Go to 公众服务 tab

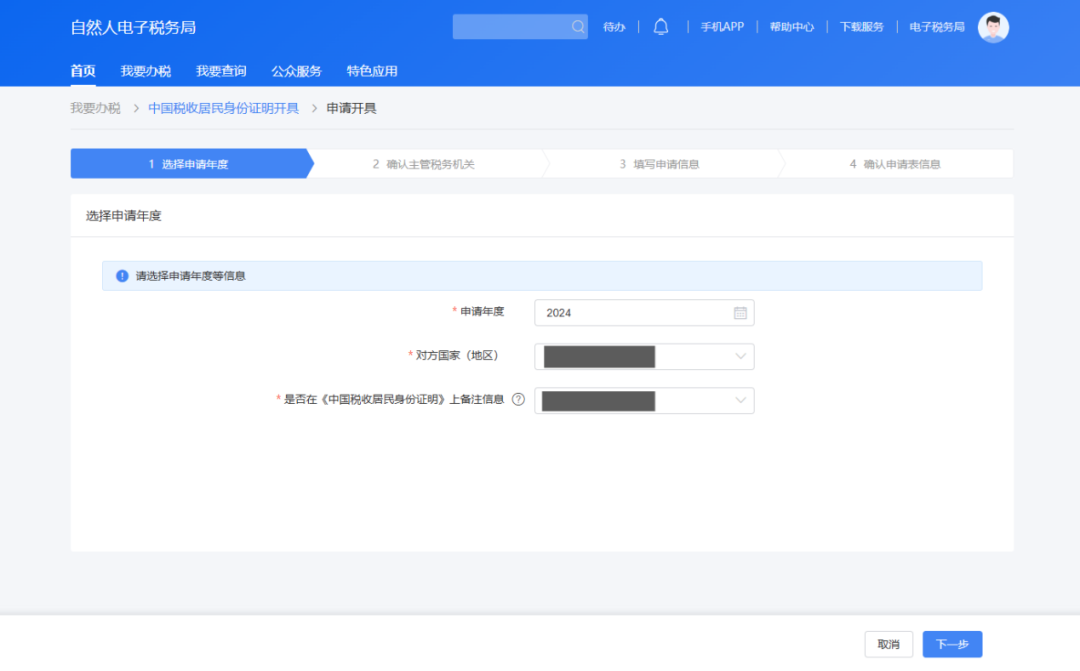[x=296, y=71]
